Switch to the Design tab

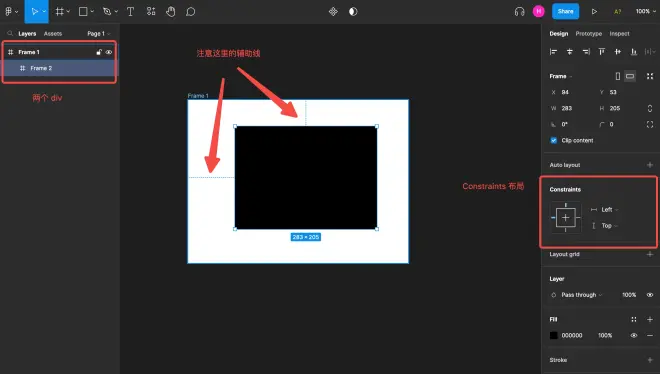pos(559,34)
